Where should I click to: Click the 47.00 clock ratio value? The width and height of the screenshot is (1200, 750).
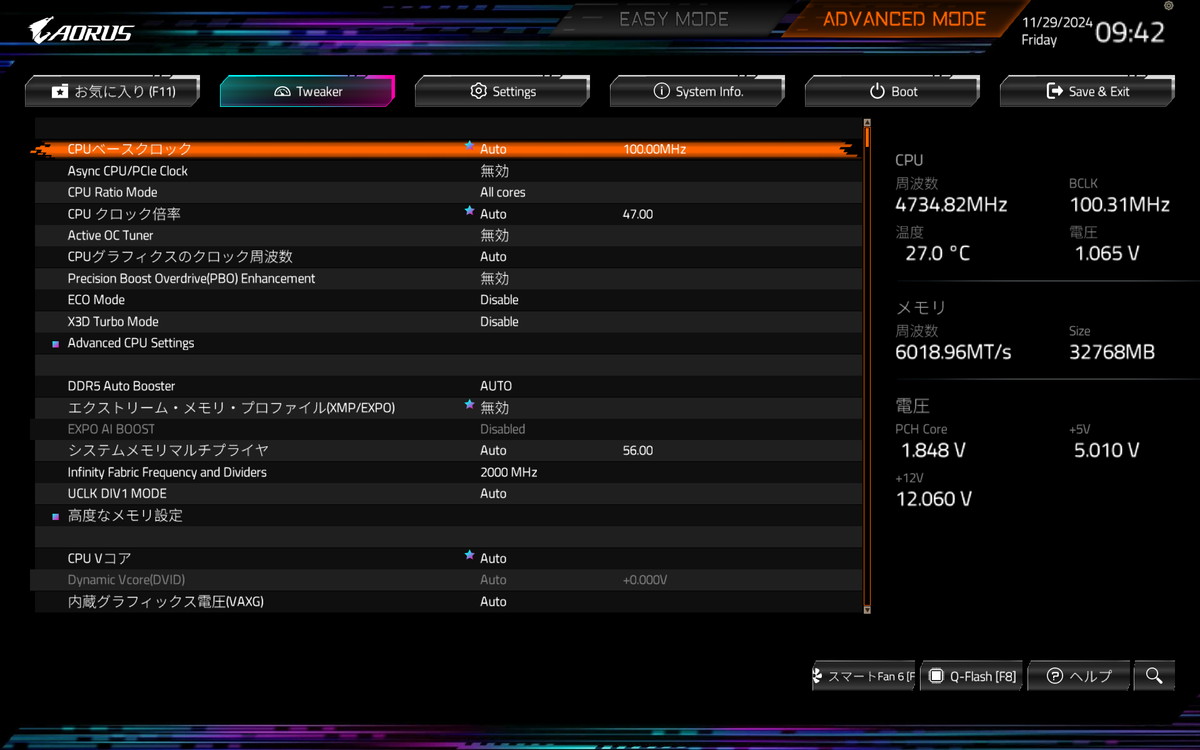(x=637, y=214)
